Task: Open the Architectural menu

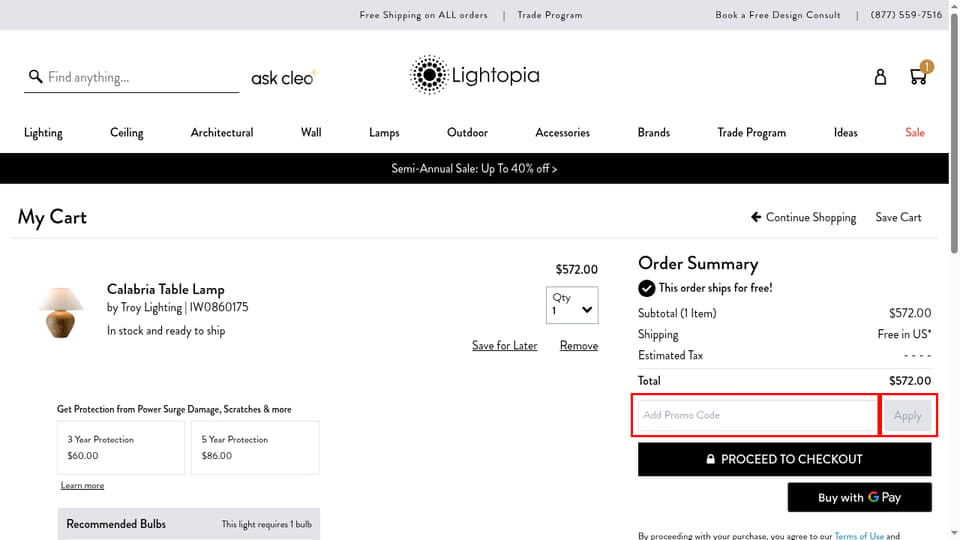Action: (222, 133)
